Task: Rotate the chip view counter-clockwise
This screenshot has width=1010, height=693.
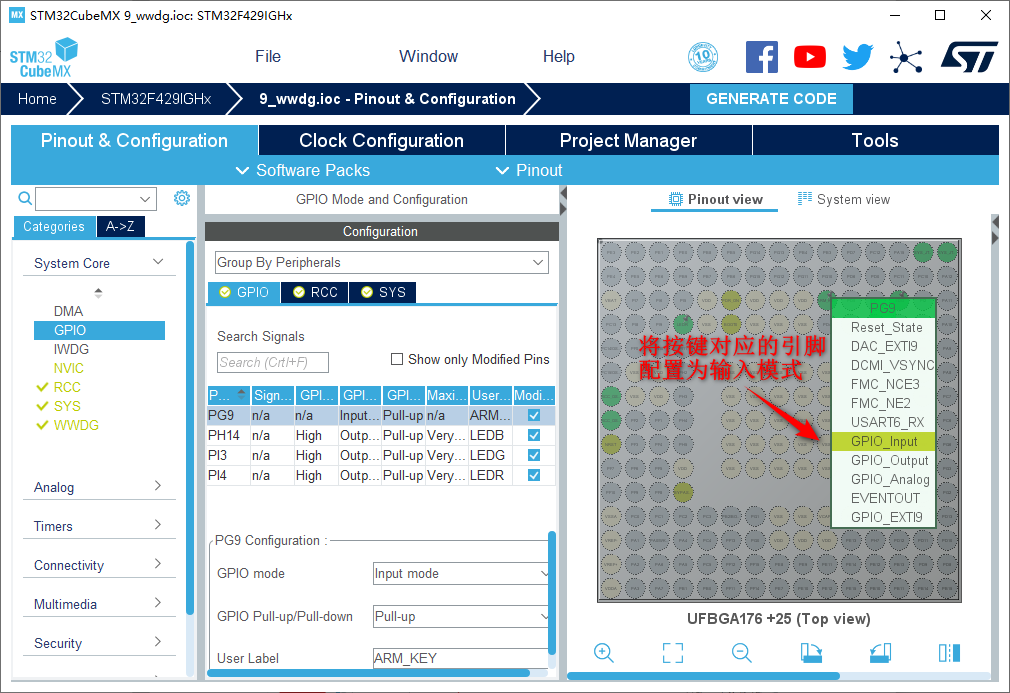Action: tap(880, 653)
